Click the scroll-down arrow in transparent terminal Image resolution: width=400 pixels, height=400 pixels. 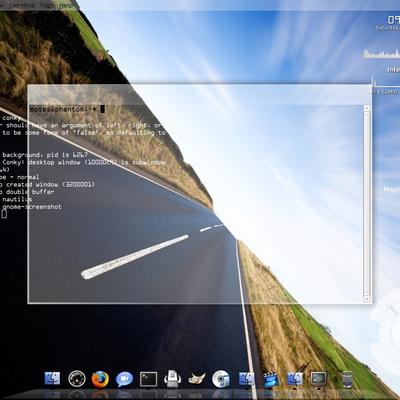367,298
